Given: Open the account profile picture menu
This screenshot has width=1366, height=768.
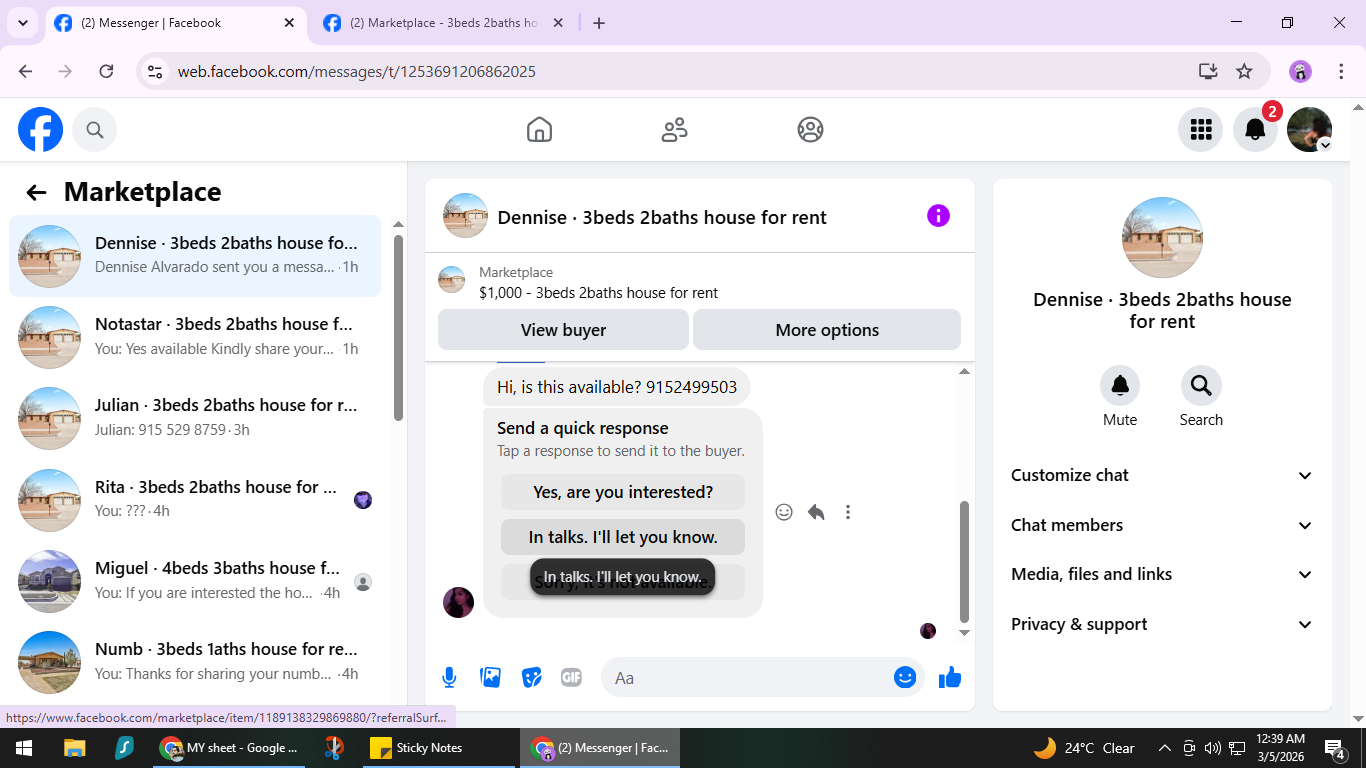Looking at the screenshot, I should [1309, 130].
